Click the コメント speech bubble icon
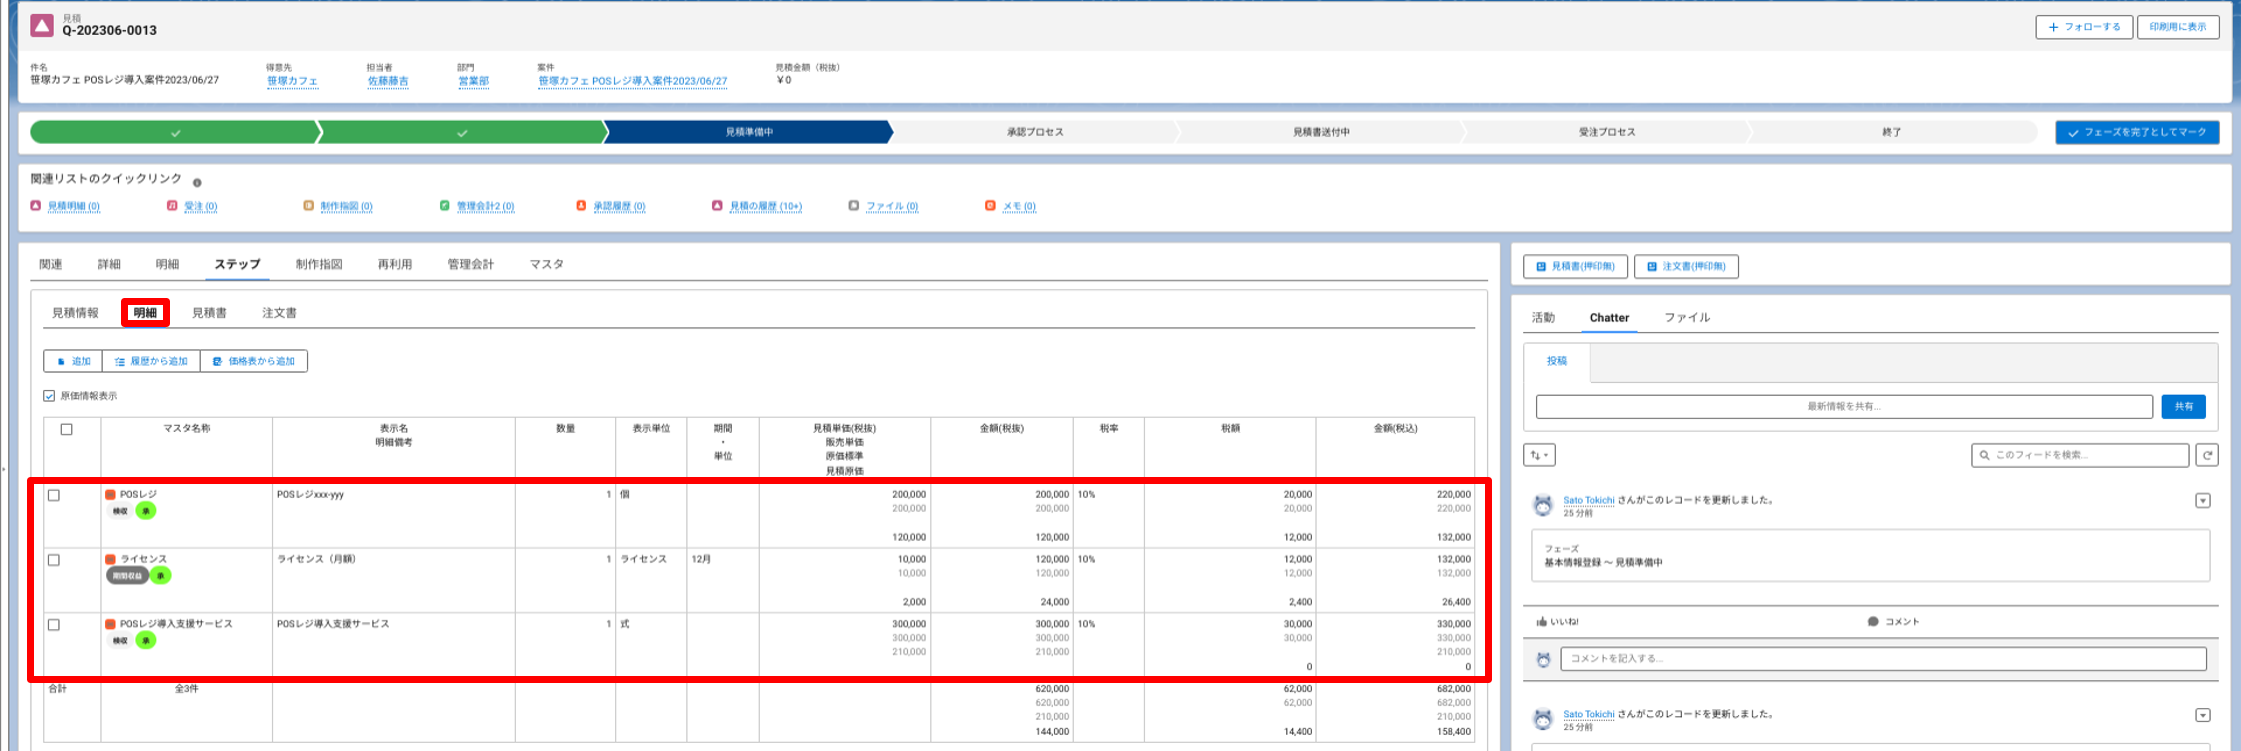The width and height of the screenshot is (2241, 751). 1873,622
